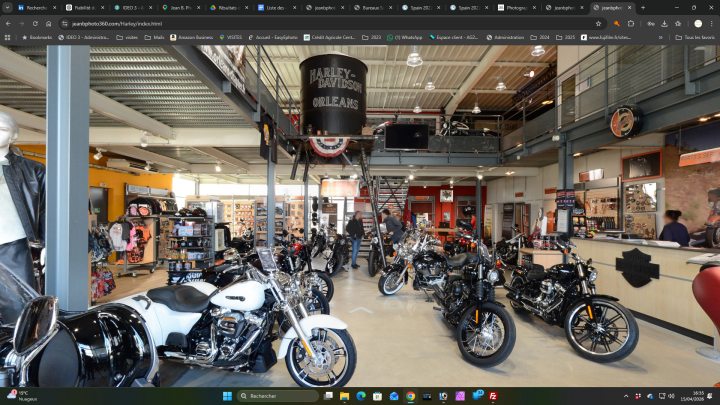Open the '(1) WhatsApp' bookmark
Screen dimensions: 720x405
tap(405, 37)
